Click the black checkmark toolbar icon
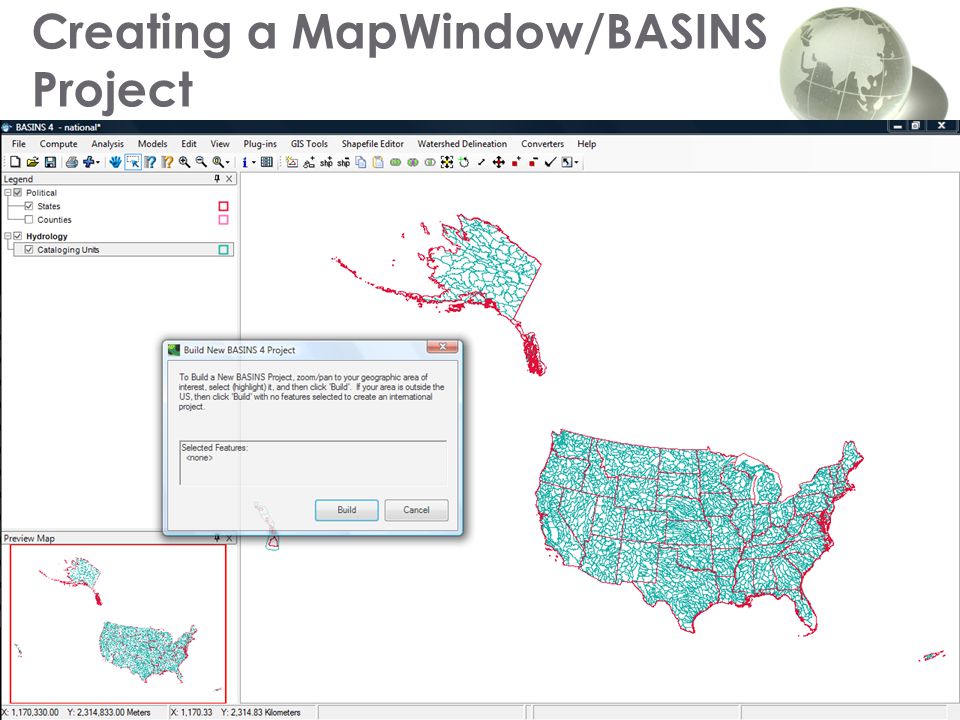Image resolution: width=960 pixels, height=720 pixels. click(x=550, y=162)
